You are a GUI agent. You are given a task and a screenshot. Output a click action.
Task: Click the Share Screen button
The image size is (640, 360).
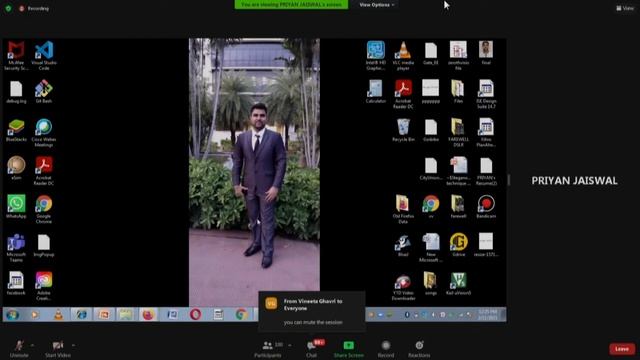point(349,349)
